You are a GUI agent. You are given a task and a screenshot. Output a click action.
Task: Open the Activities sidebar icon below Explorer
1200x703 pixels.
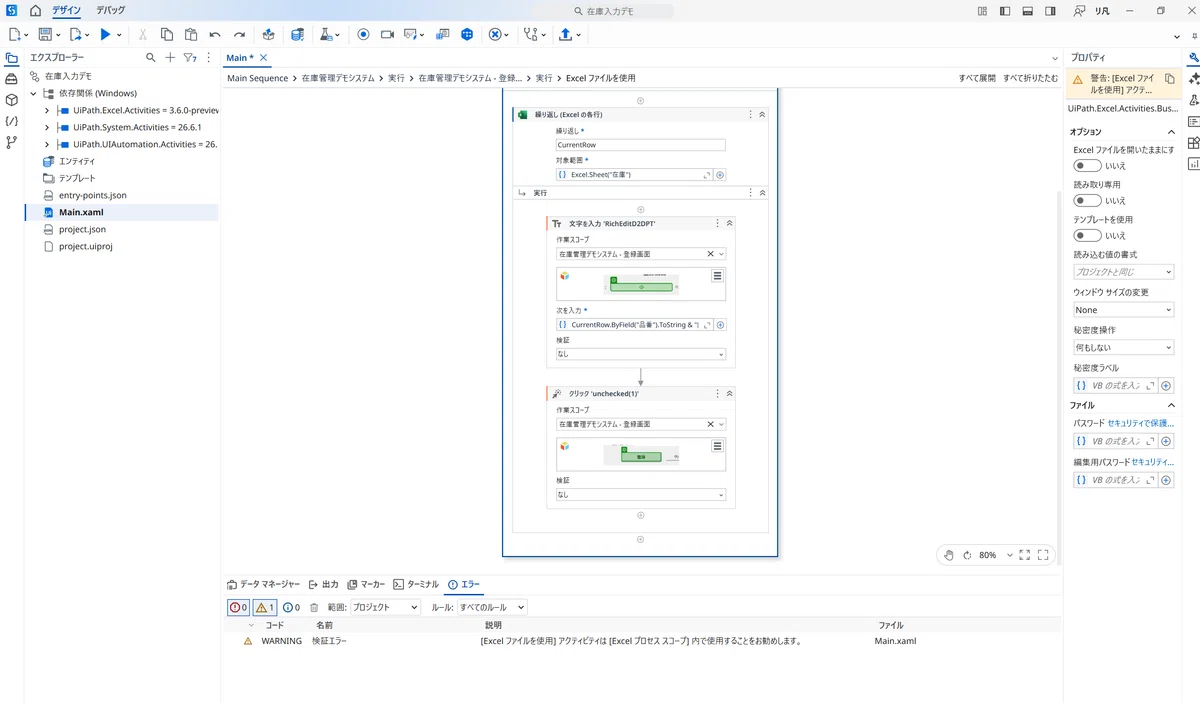(x=11, y=79)
